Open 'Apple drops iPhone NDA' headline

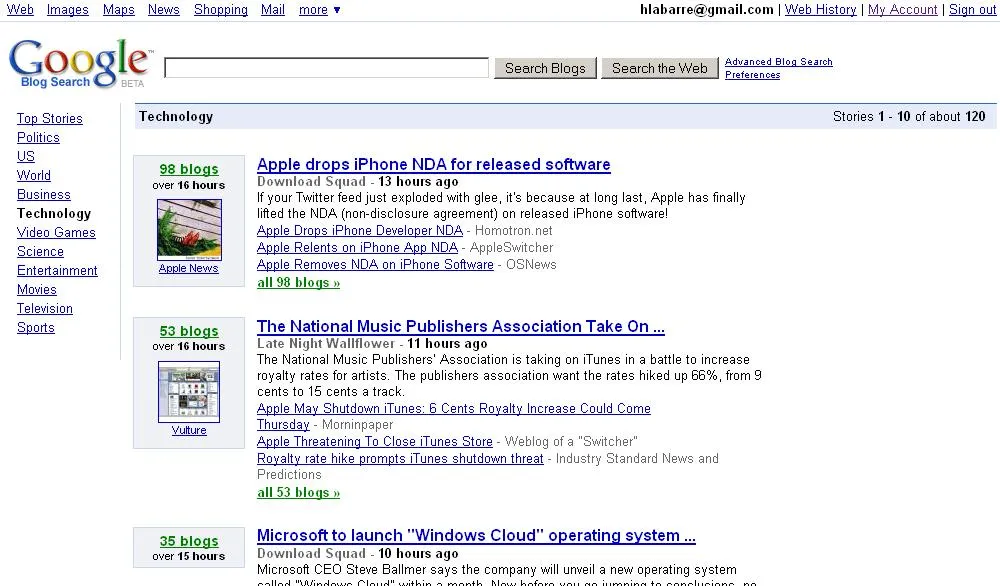click(x=434, y=165)
